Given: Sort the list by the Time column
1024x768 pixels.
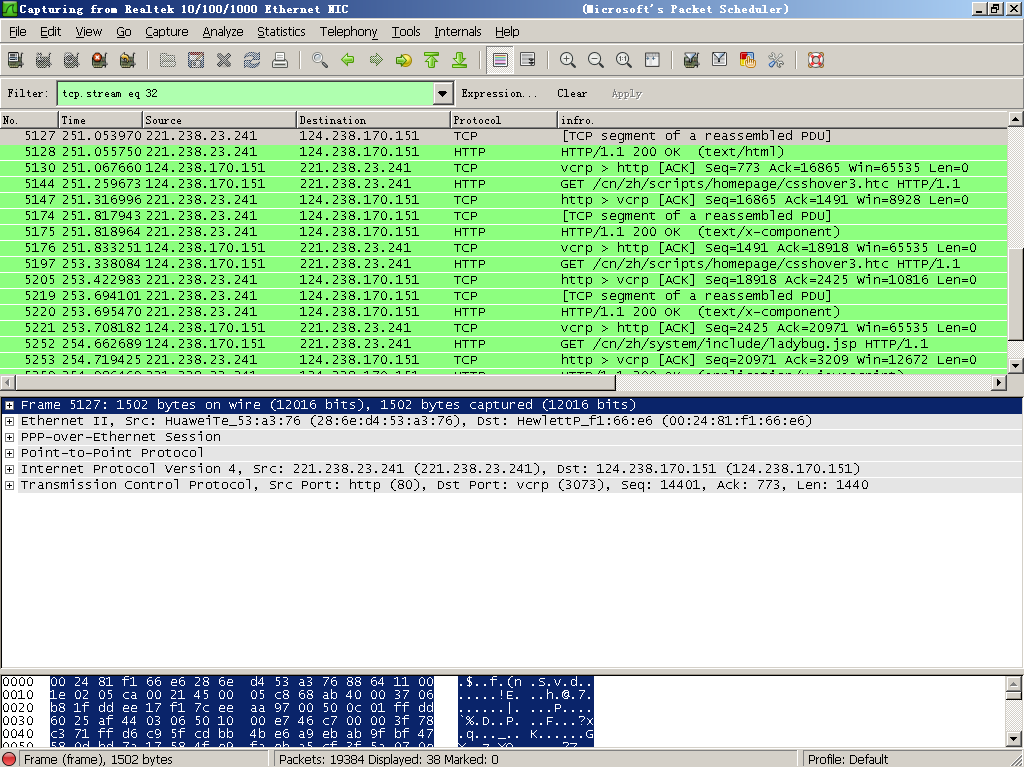Looking at the screenshot, I should 100,120.
